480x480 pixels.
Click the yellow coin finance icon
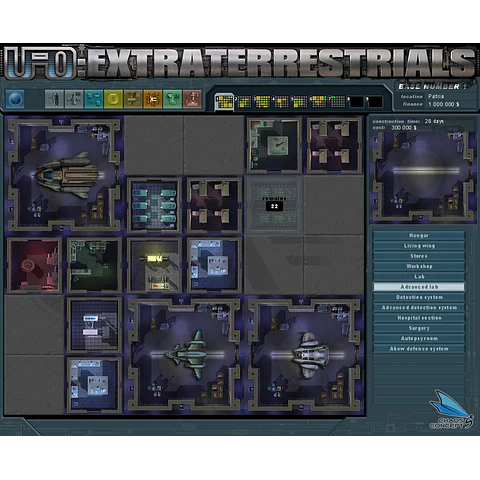pos(113,99)
